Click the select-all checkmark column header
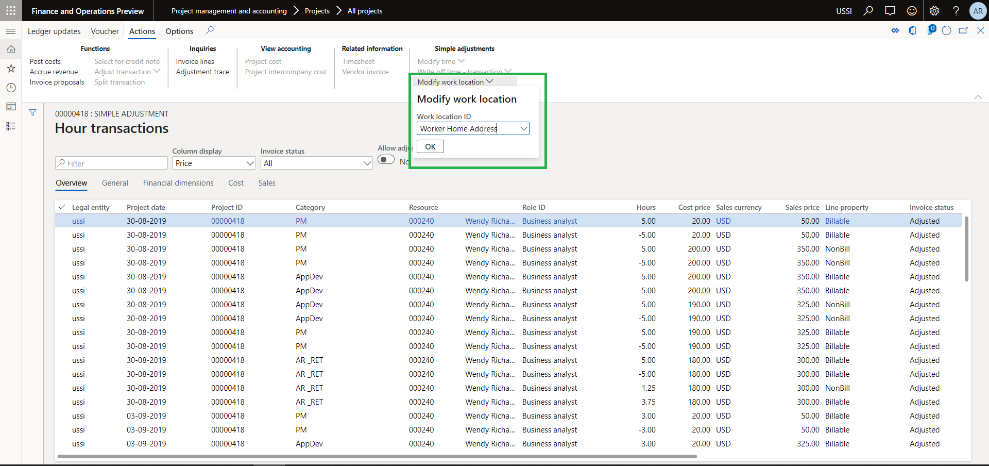 tap(62, 207)
